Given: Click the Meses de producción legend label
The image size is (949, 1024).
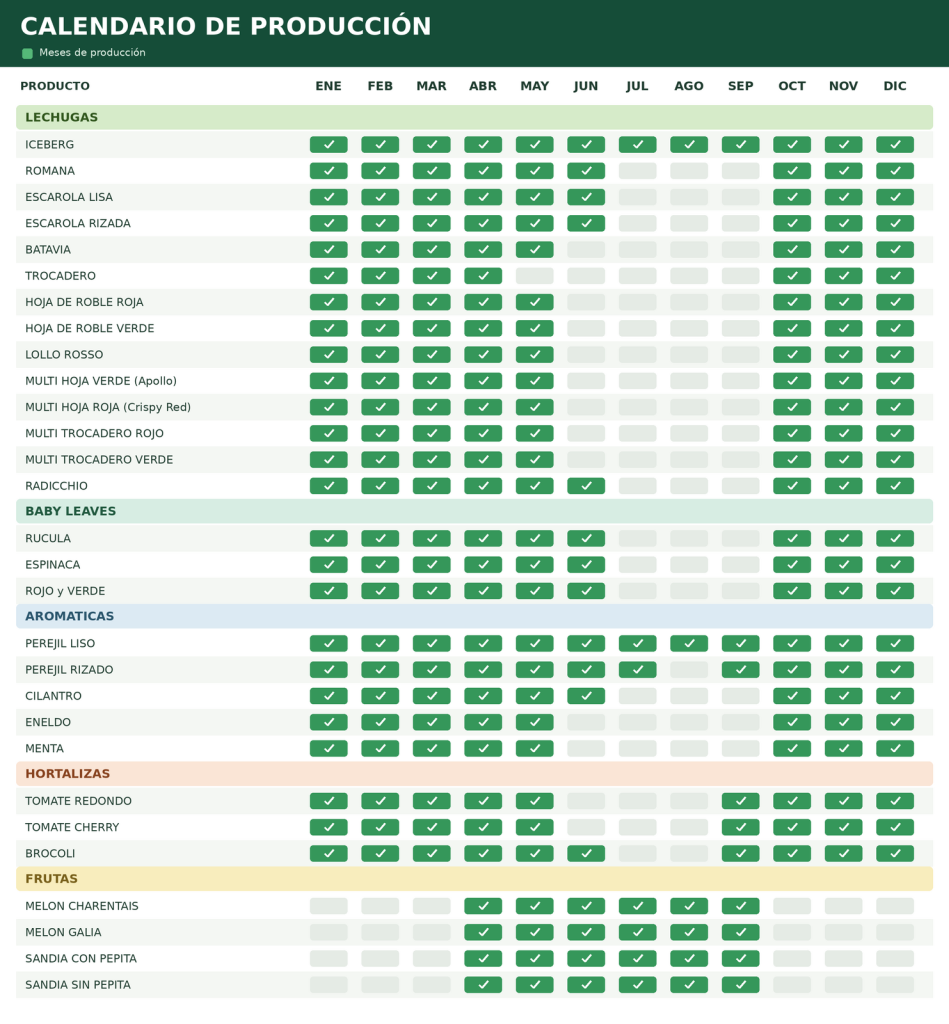Looking at the screenshot, I should [92, 53].
